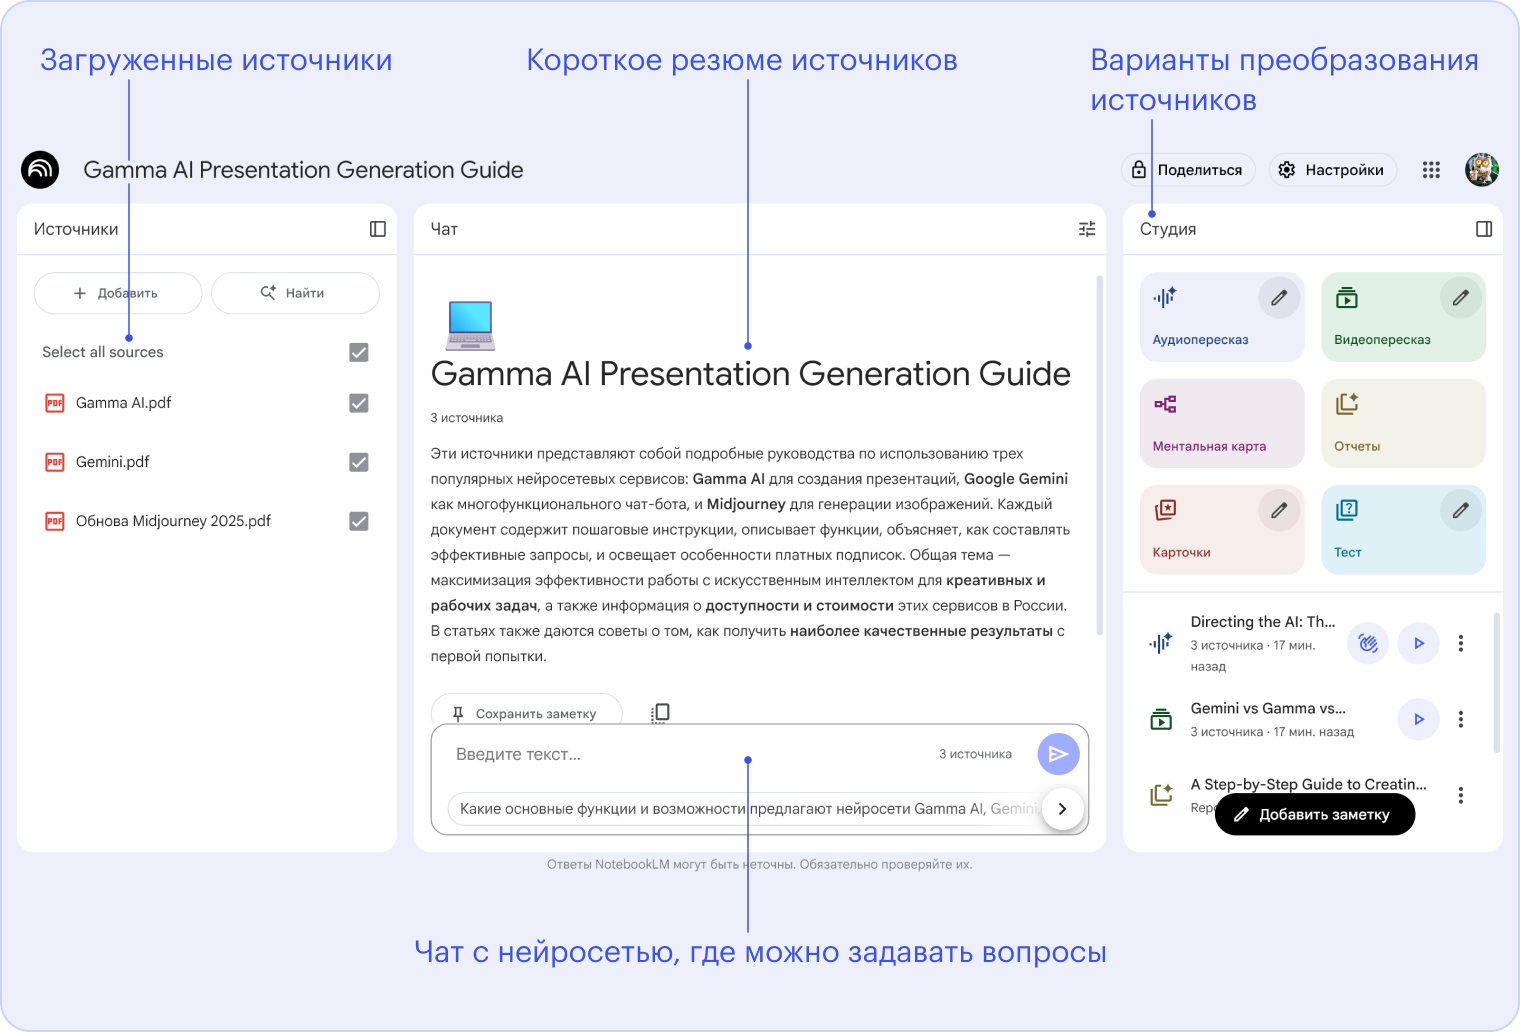Image resolution: width=1520 pixels, height=1032 pixels.
Task: Click the Studio list vertical scrollbar
Action: 1496,682
